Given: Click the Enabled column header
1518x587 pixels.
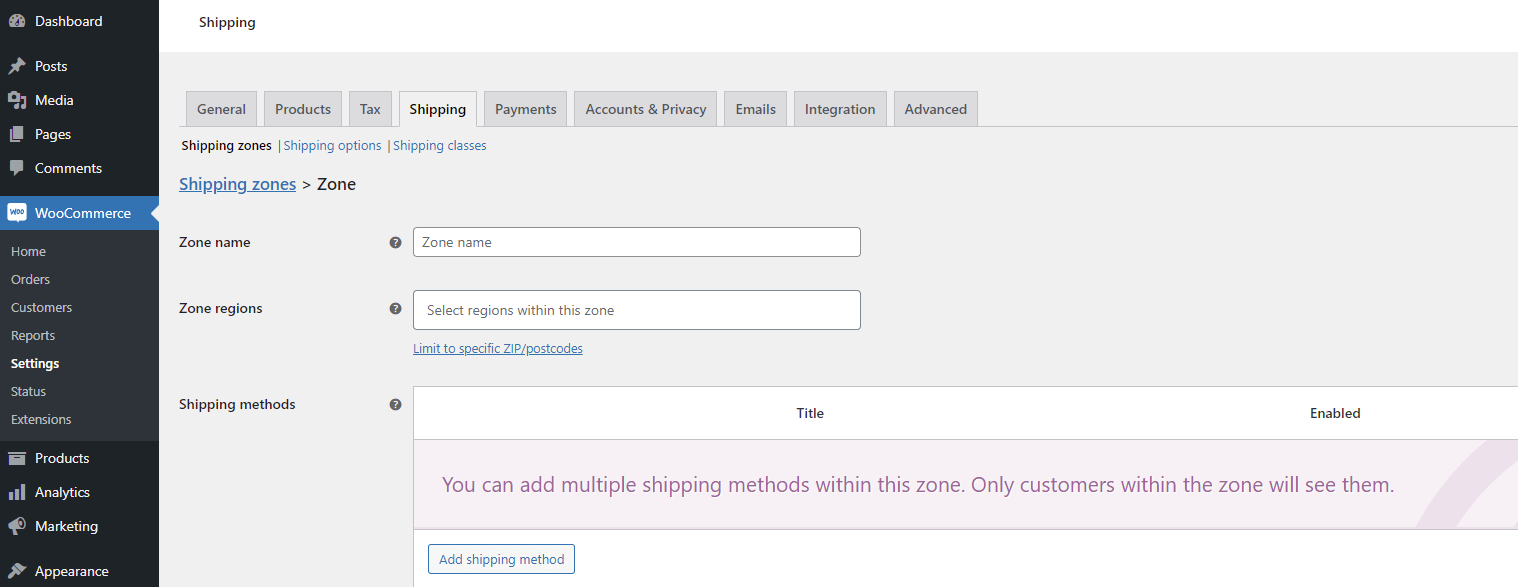Looking at the screenshot, I should coord(1335,413).
